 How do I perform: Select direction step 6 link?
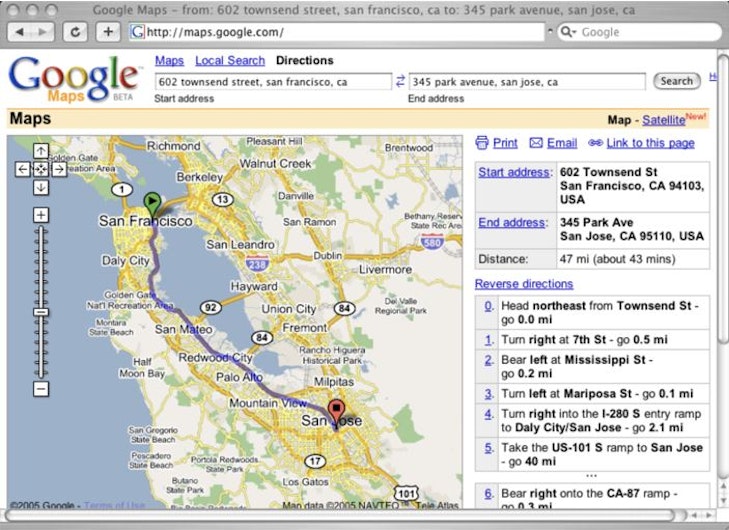[x=488, y=494]
